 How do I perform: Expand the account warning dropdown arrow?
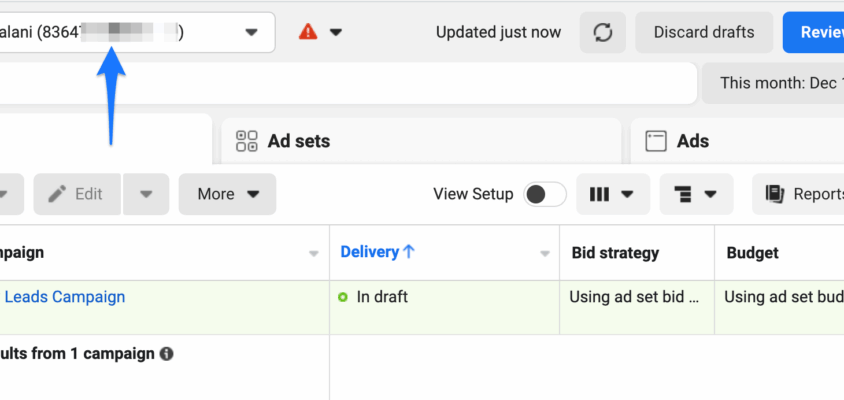(x=336, y=32)
